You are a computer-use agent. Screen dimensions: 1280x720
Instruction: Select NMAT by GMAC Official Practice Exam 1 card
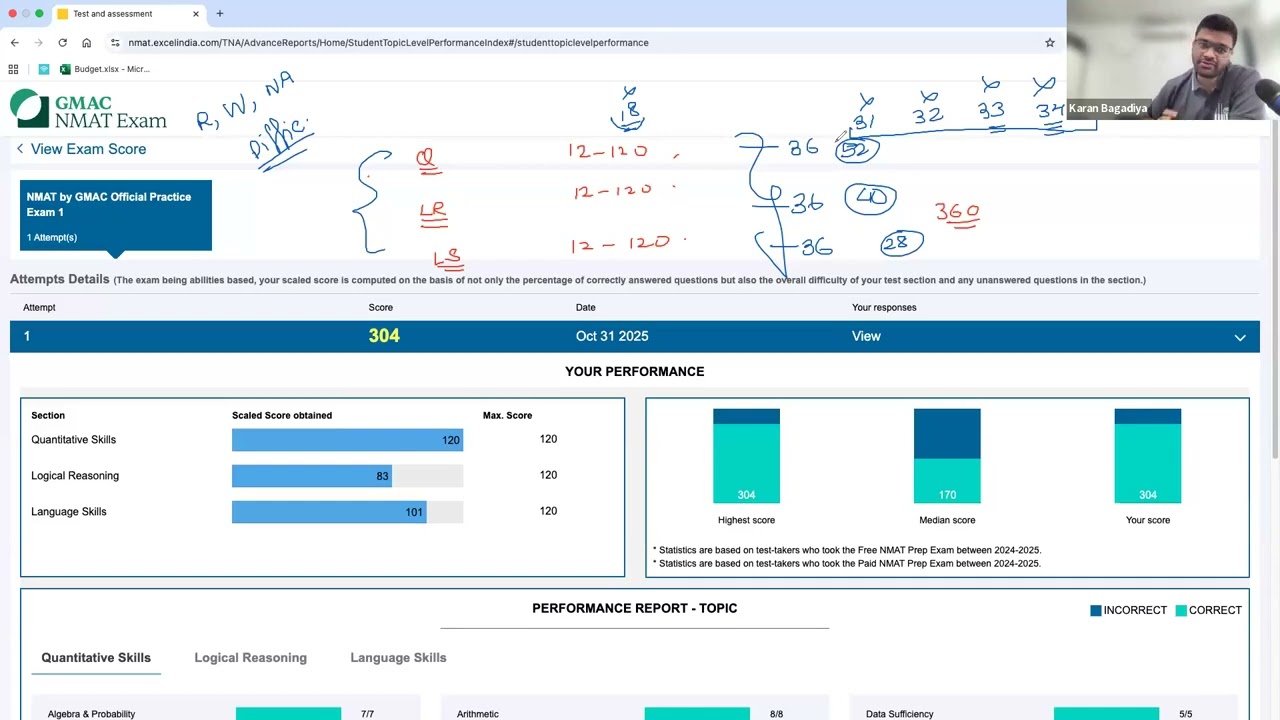[x=116, y=215]
